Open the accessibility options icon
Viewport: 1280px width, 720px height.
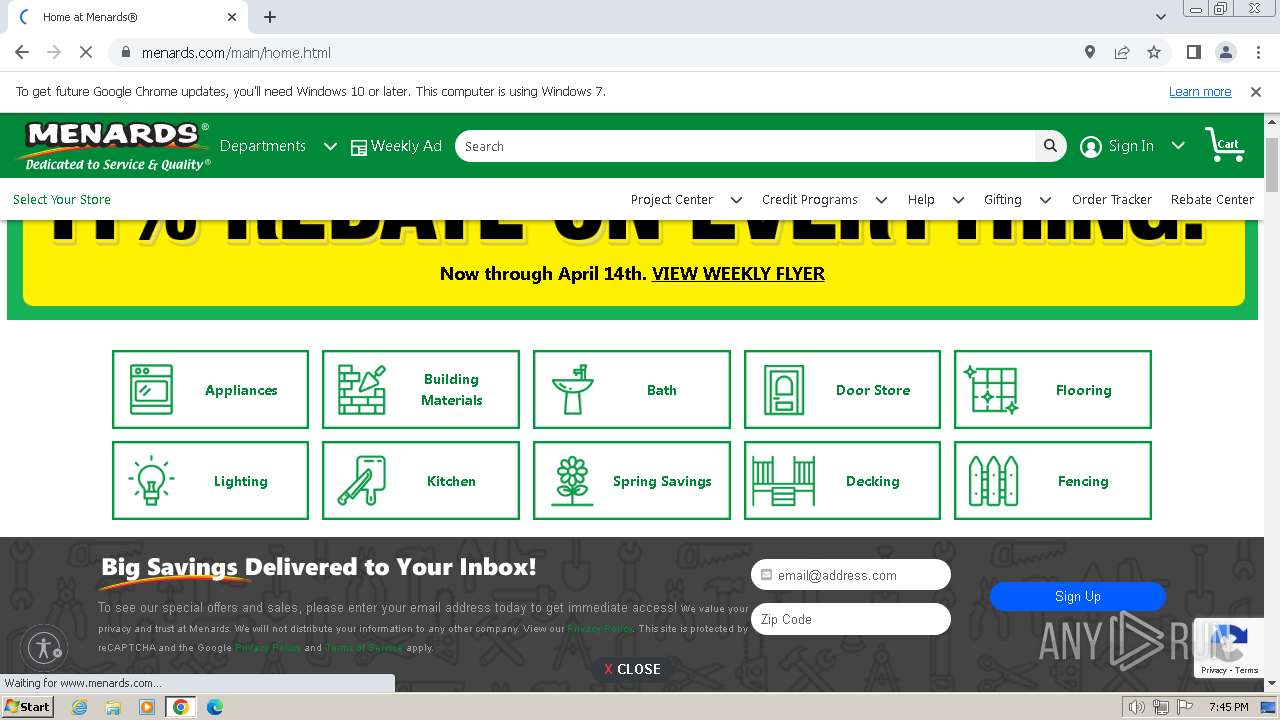pos(45,648)
